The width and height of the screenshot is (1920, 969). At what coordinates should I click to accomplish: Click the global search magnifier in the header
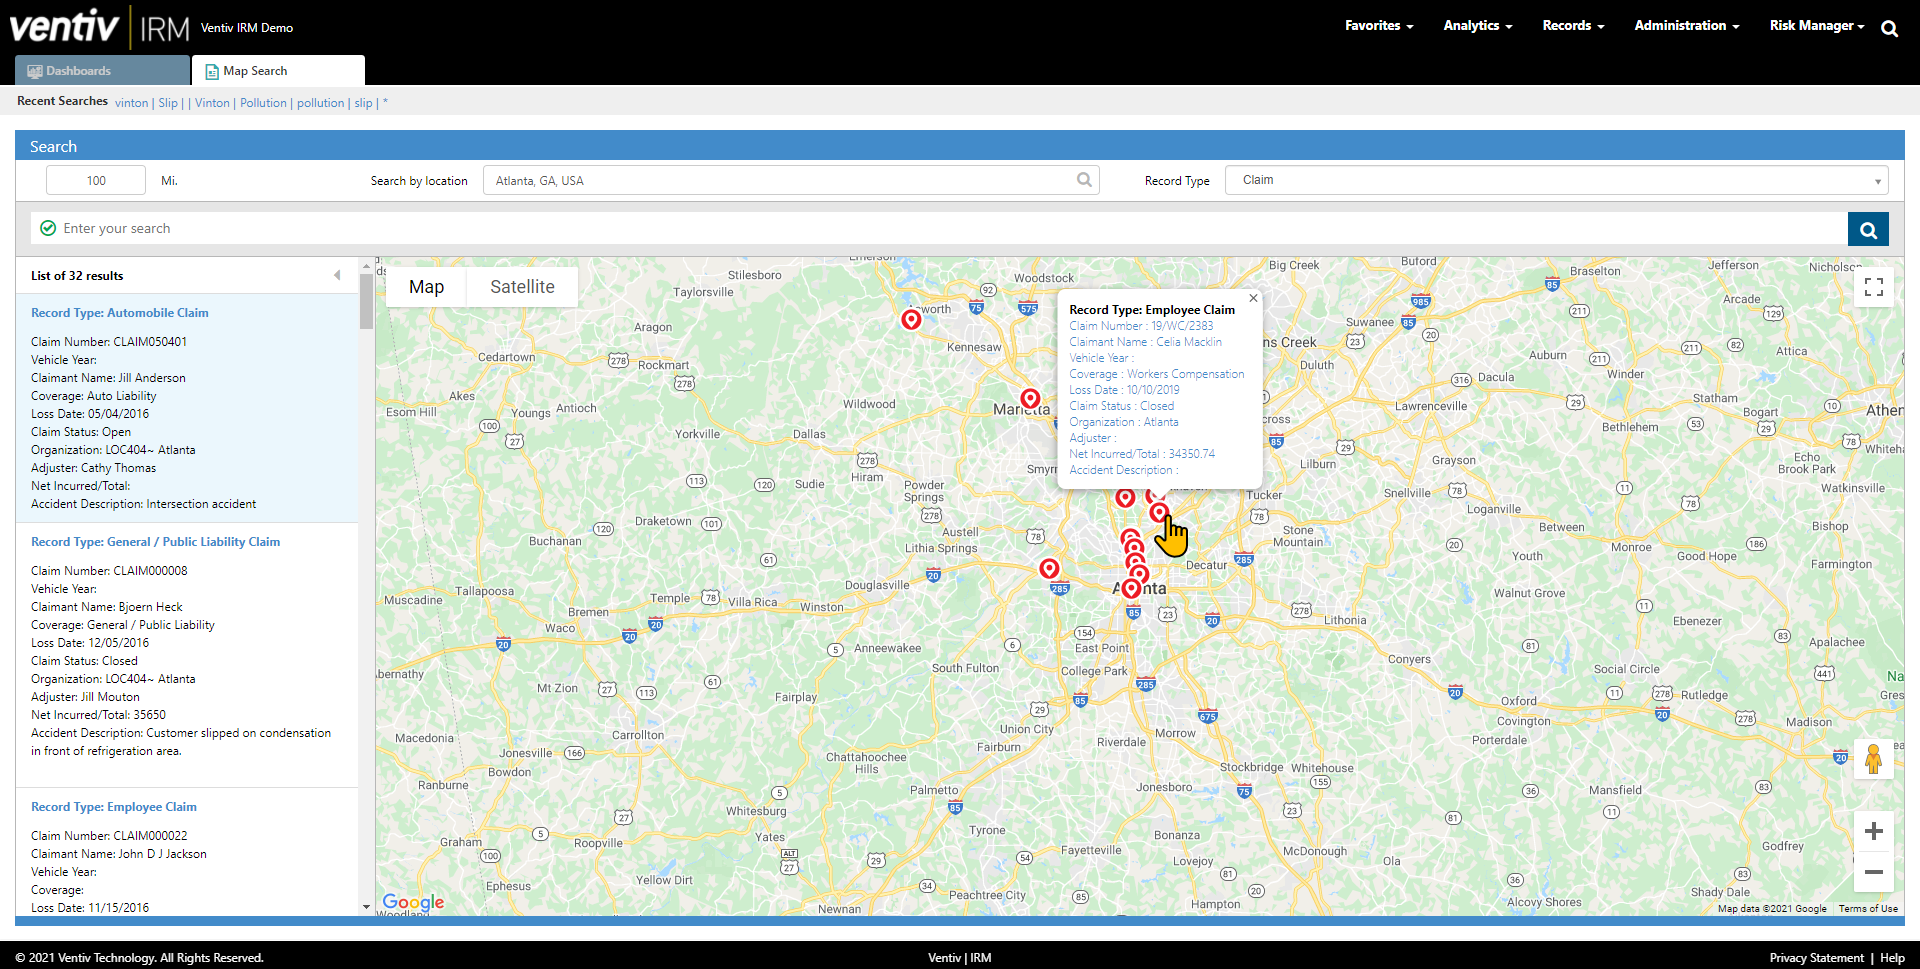pyautogui.click(x=1889, y=28)
